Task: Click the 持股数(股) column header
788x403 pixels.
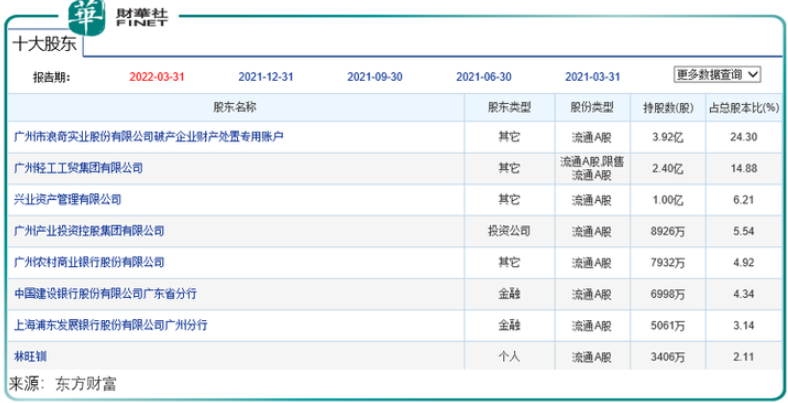Action: click(x=669, y=107)
